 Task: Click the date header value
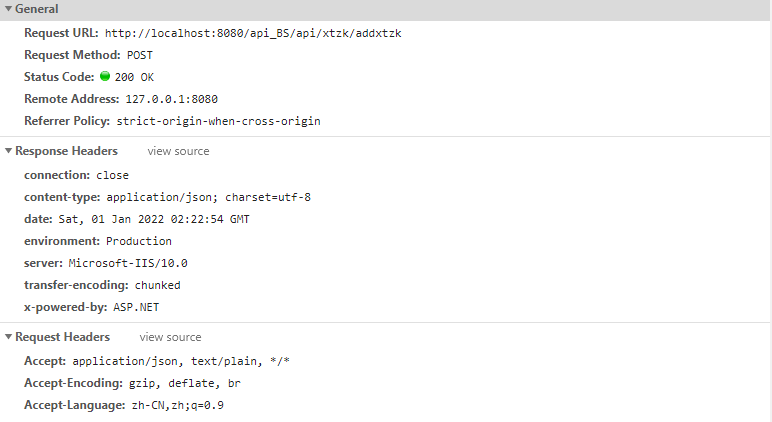(x=154, y=219)
